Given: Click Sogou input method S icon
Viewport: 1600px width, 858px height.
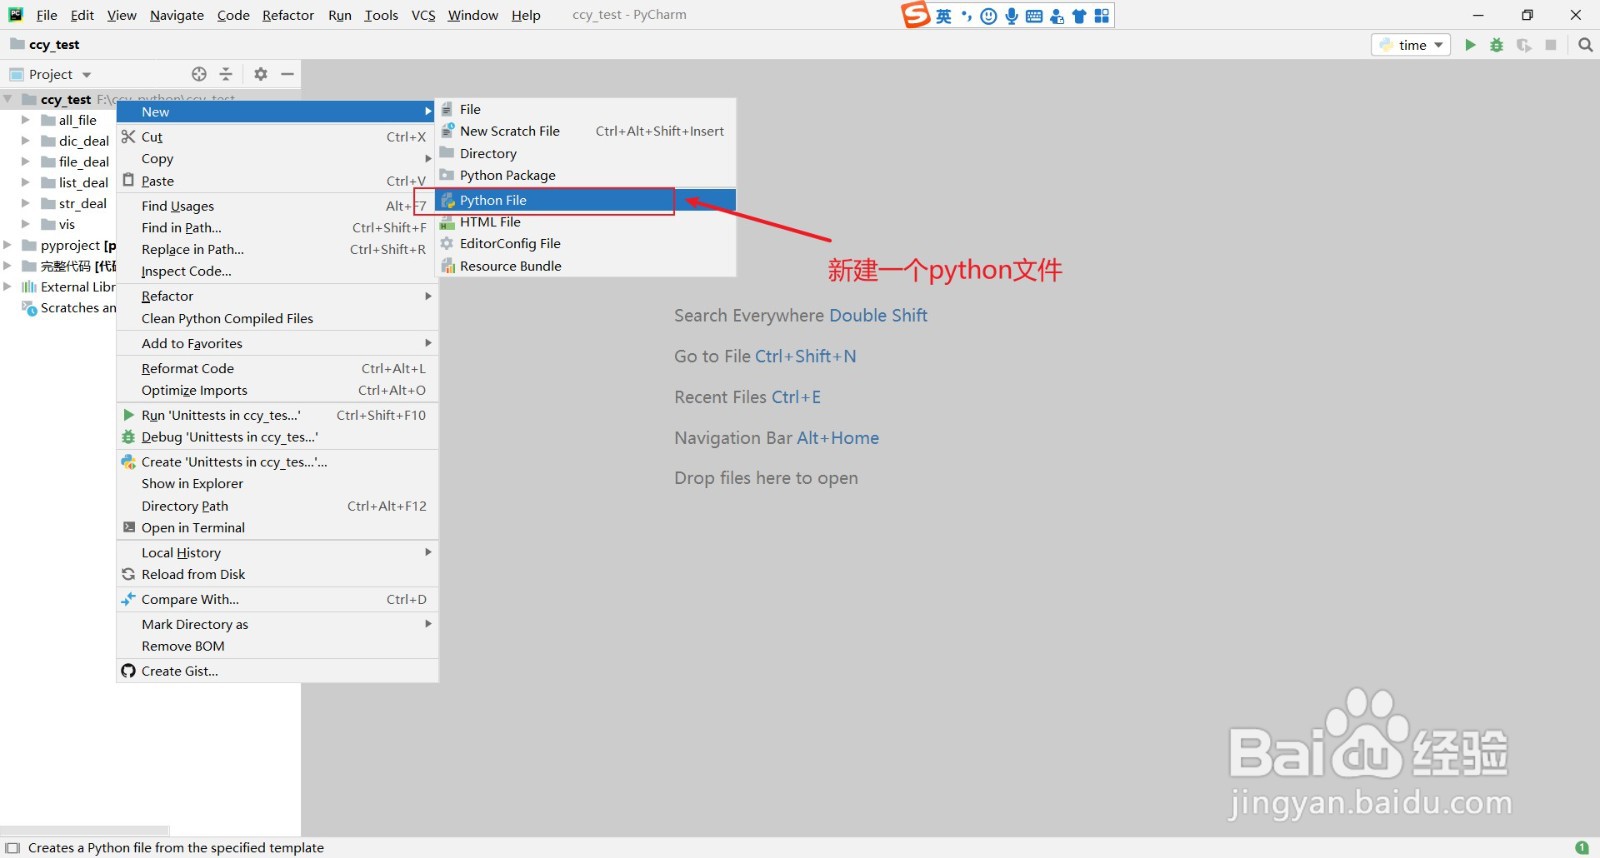Looking at the screenshot, I should point(916,15).
